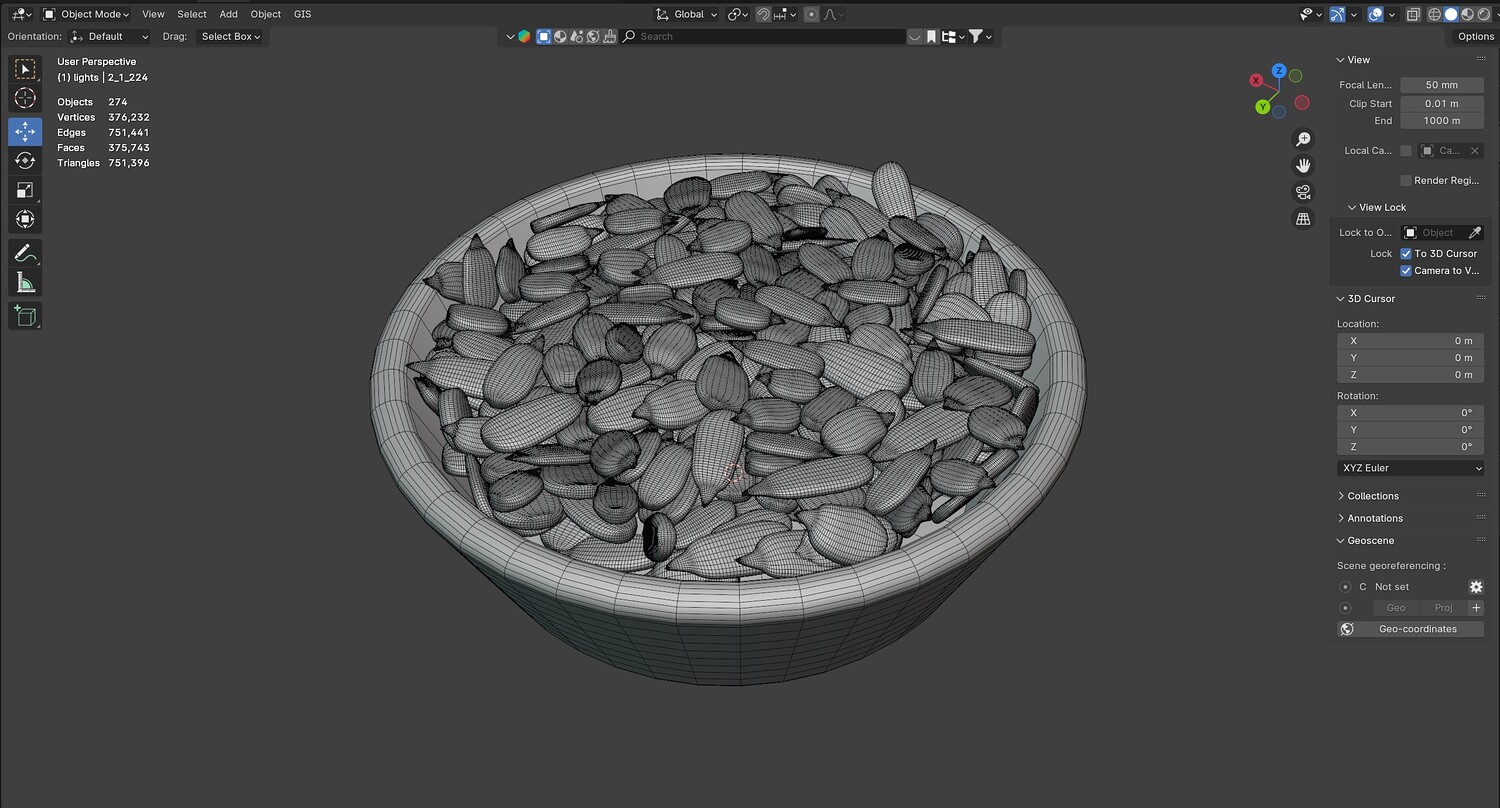Screen dimensions: 1500x808
Task: Click the Search field in the header
Action: click(763, 36)
